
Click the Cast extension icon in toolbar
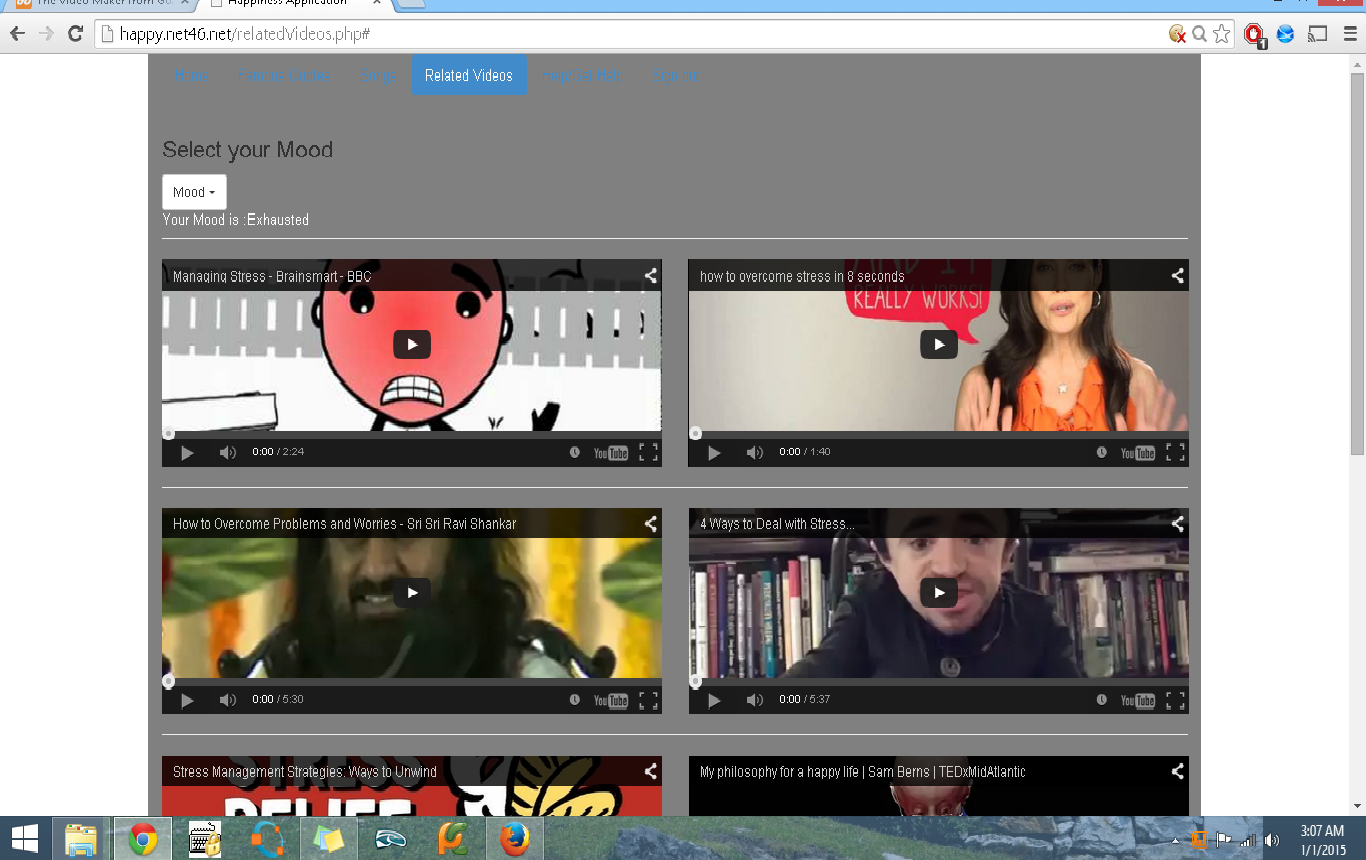coord(1318,34)
